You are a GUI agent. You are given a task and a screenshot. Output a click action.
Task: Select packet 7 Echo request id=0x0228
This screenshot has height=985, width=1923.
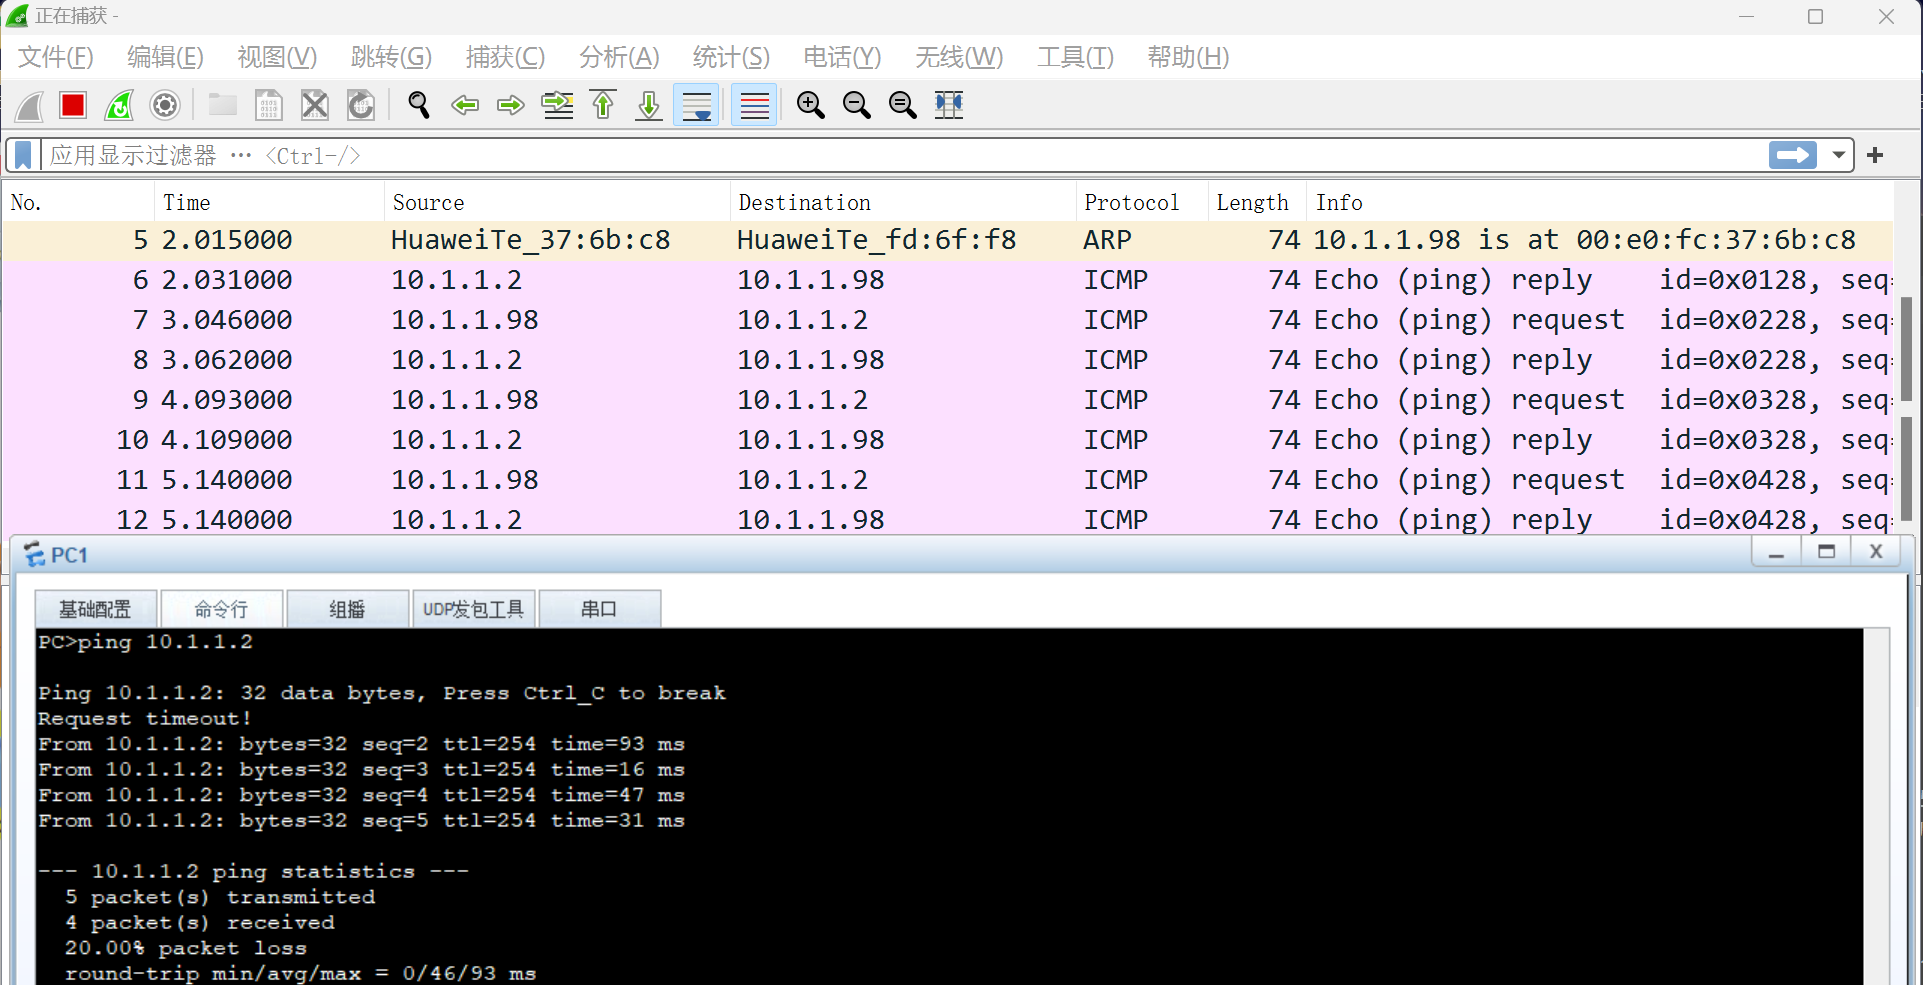pyautogui.click(x=948, y=320)
